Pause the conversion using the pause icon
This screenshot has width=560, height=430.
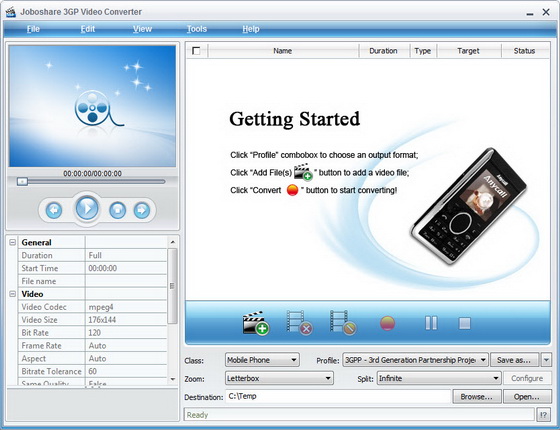point(431,323)
